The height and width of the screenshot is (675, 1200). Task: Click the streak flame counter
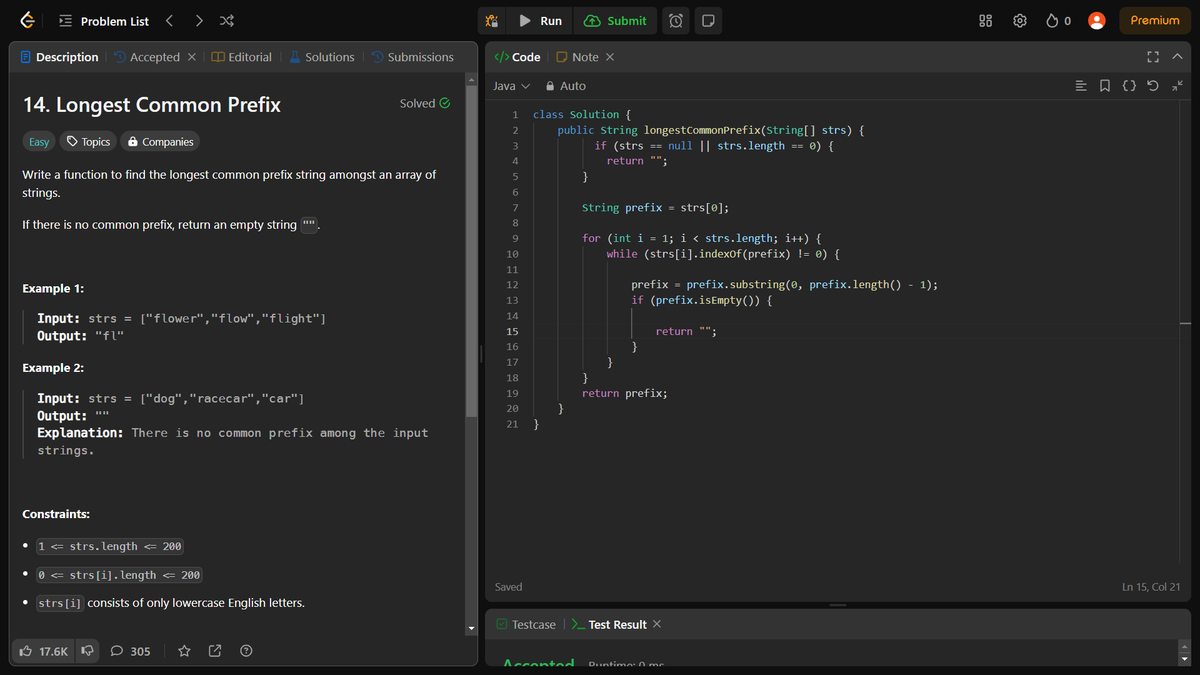point(1059,21)
